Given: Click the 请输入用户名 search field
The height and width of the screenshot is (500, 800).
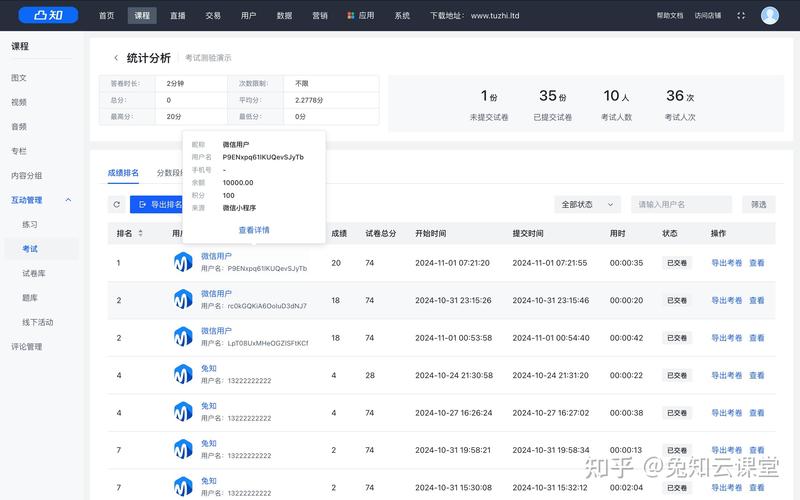Looking at the screenshot, I should point(682,204).
